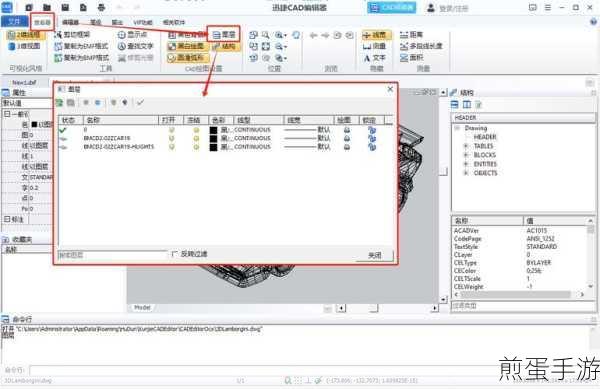Open the 图层 (Layers) ribbon button
600x389 pixels.
click(224, 35)
